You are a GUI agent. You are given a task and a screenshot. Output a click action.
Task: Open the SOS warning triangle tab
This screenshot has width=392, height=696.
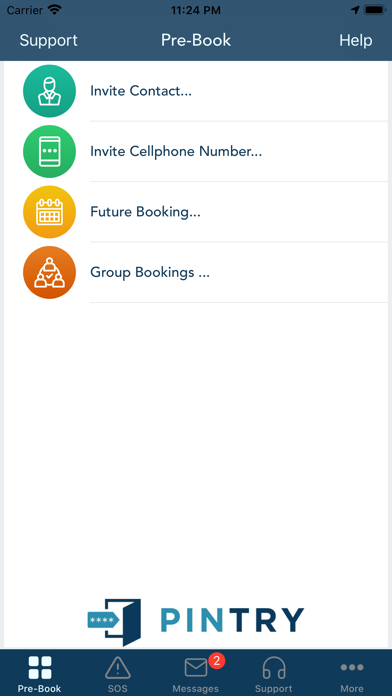(117, 668)
